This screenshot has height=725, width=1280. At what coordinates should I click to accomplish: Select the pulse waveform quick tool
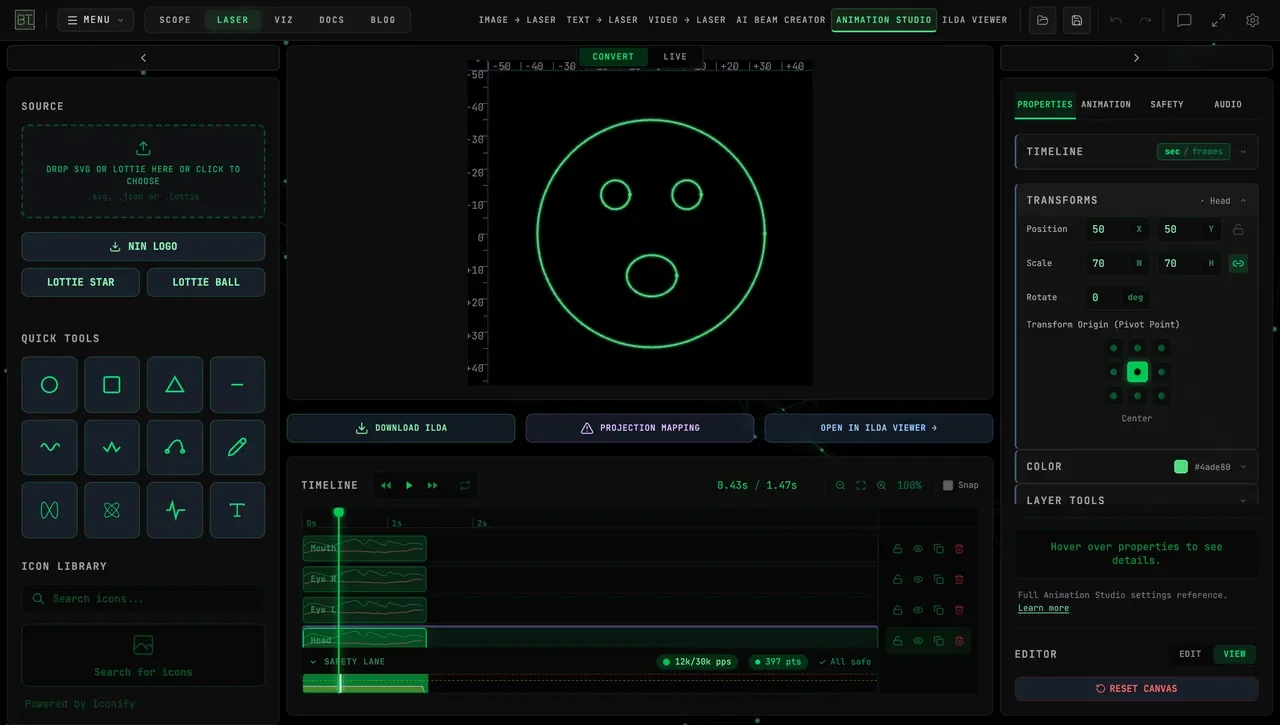coord(175,510)
